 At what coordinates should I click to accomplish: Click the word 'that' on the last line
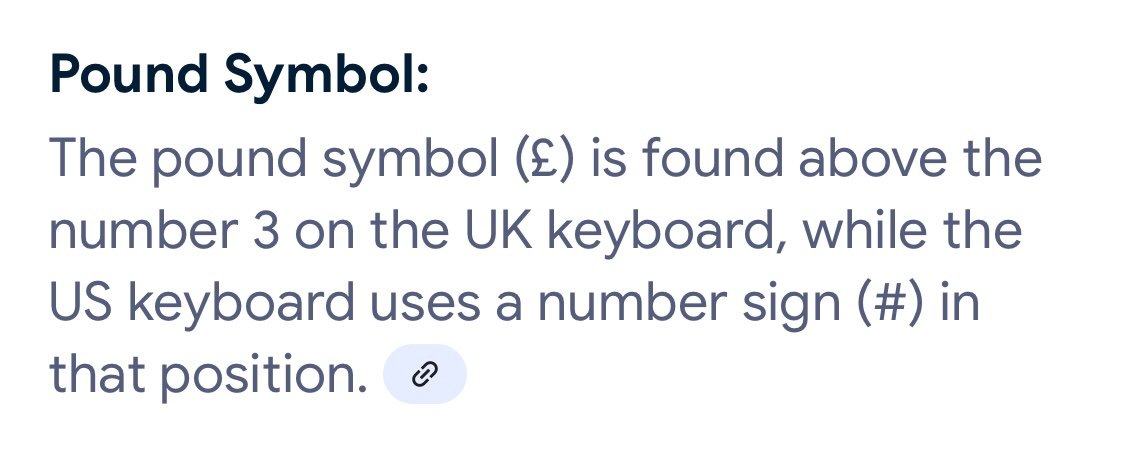click(x=98, y=374)
